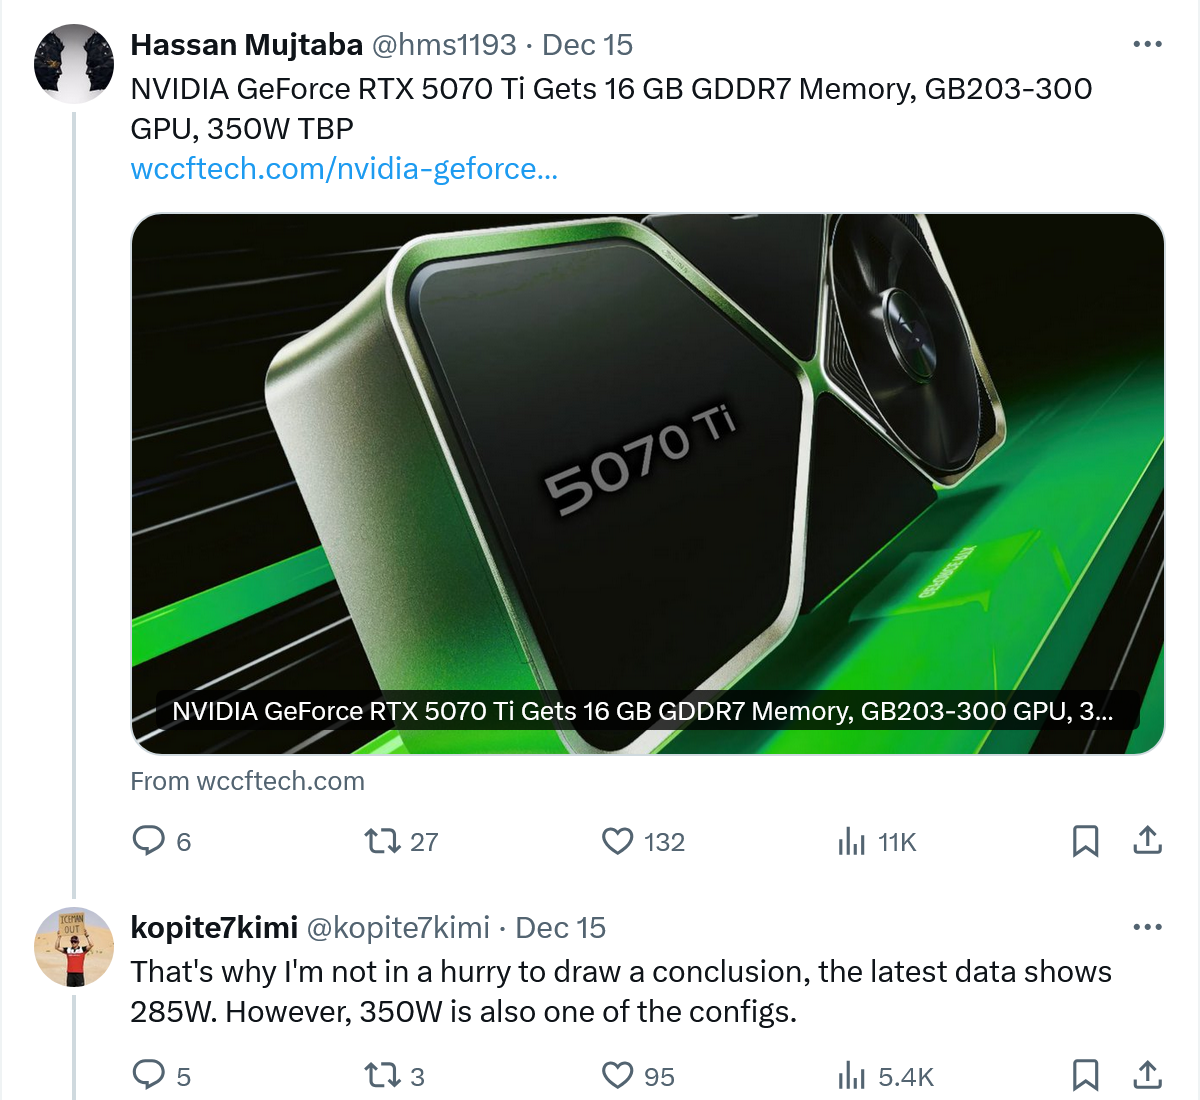
Task: Bookmark Hassan Mujtaba's tweet
Action: [1085, 841]
